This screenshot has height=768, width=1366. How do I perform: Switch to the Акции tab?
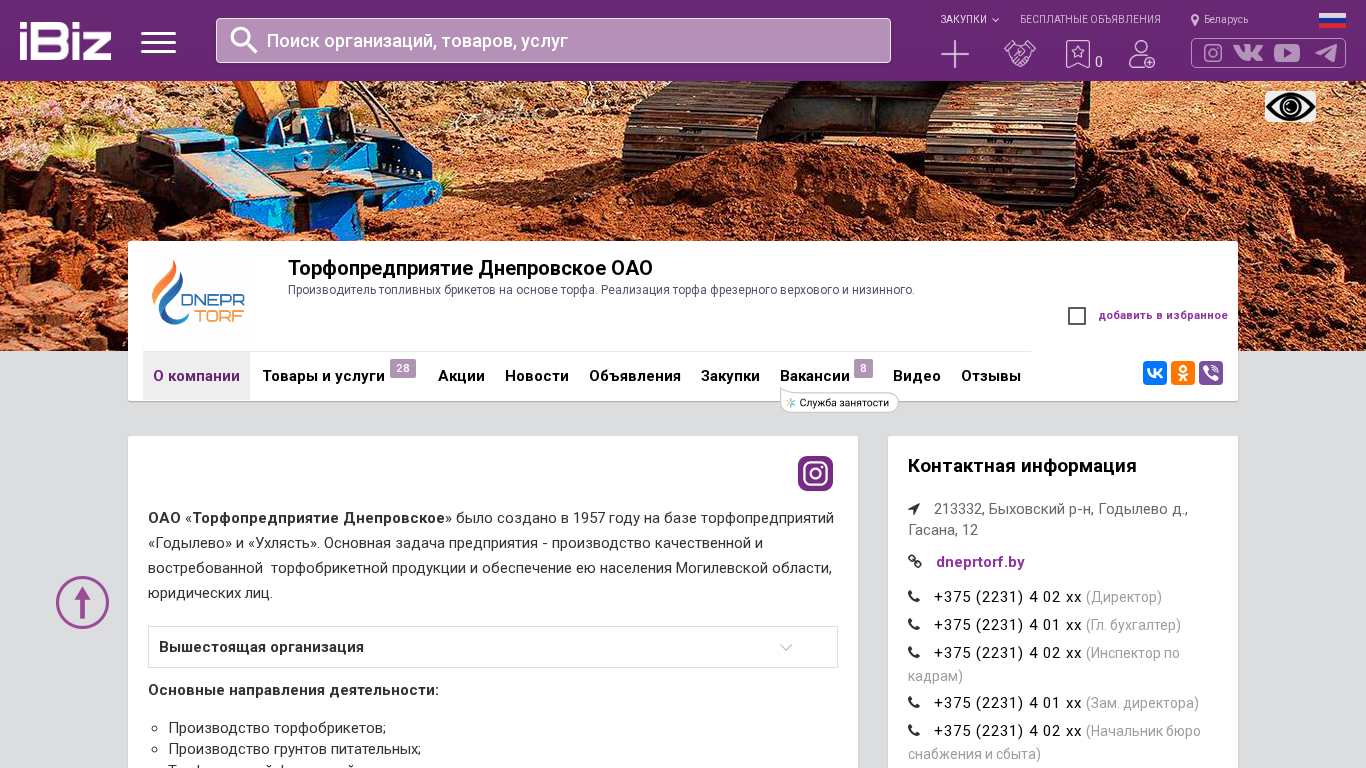(461, 376)
